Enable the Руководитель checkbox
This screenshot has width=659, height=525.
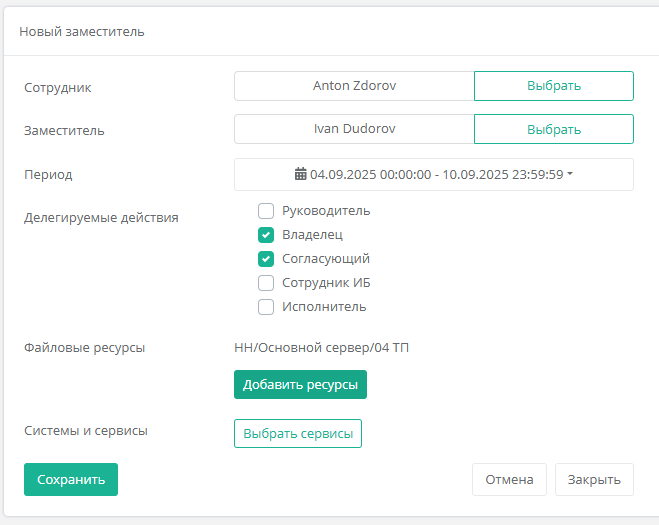tap(266, 211)
